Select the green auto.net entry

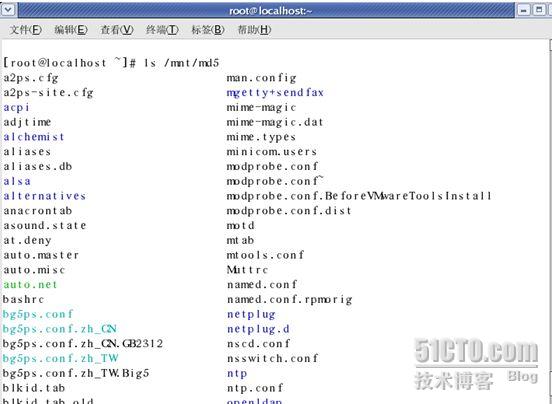pyautogui.click(x=30, y=285)
